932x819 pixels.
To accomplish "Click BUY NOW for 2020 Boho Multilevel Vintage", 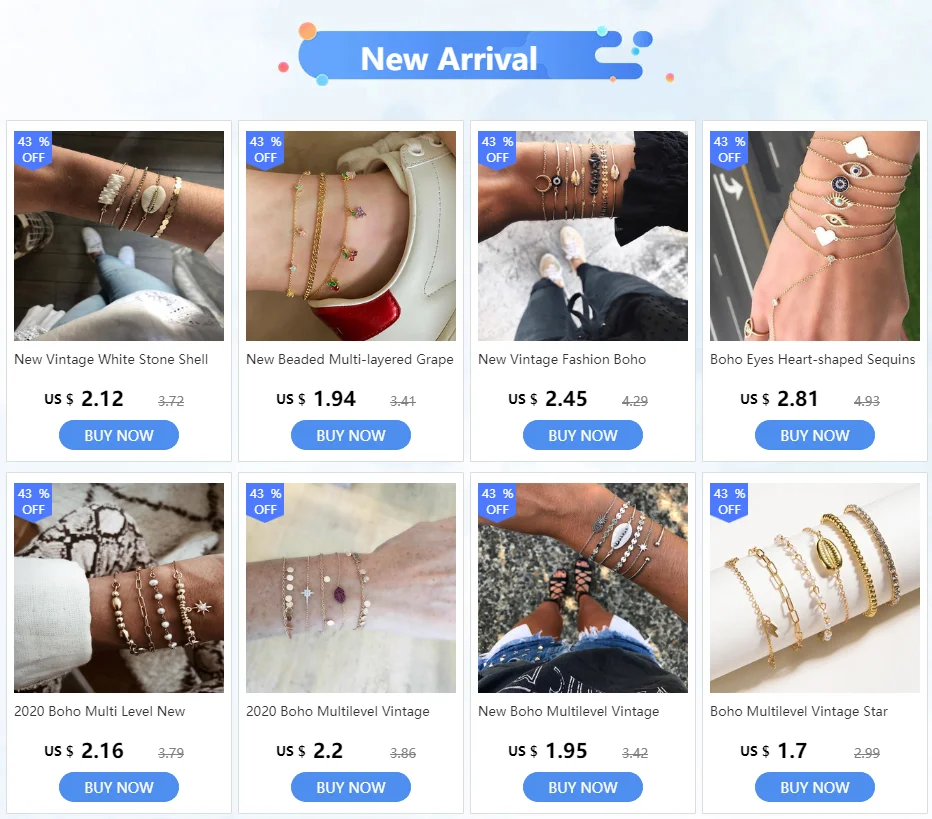I will [351, 787].
